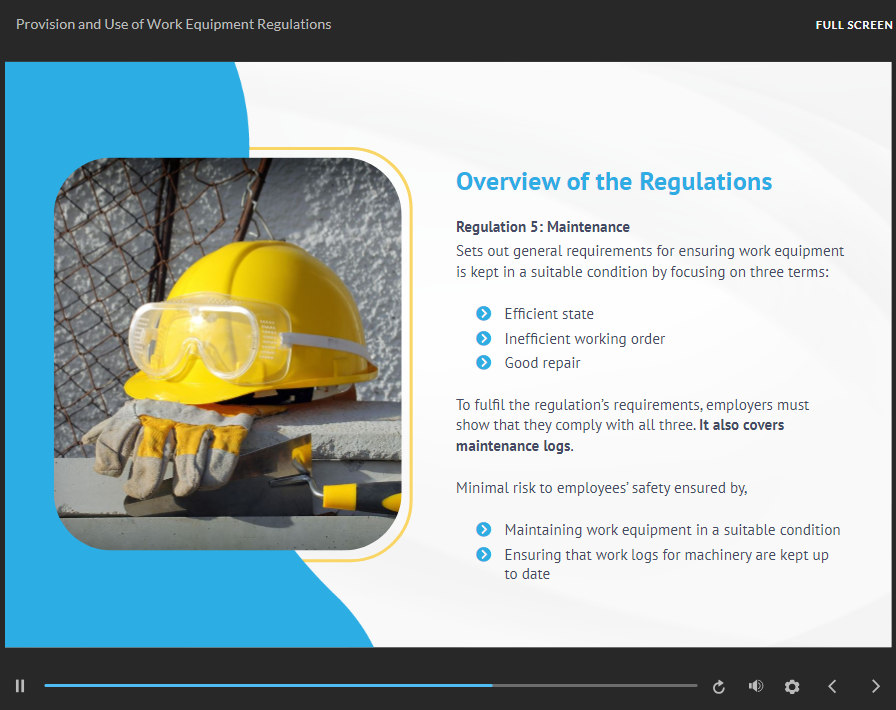Enter FULL SCREEN mode
The height and width of the screenshot is (710, 896).
(854, 25)
